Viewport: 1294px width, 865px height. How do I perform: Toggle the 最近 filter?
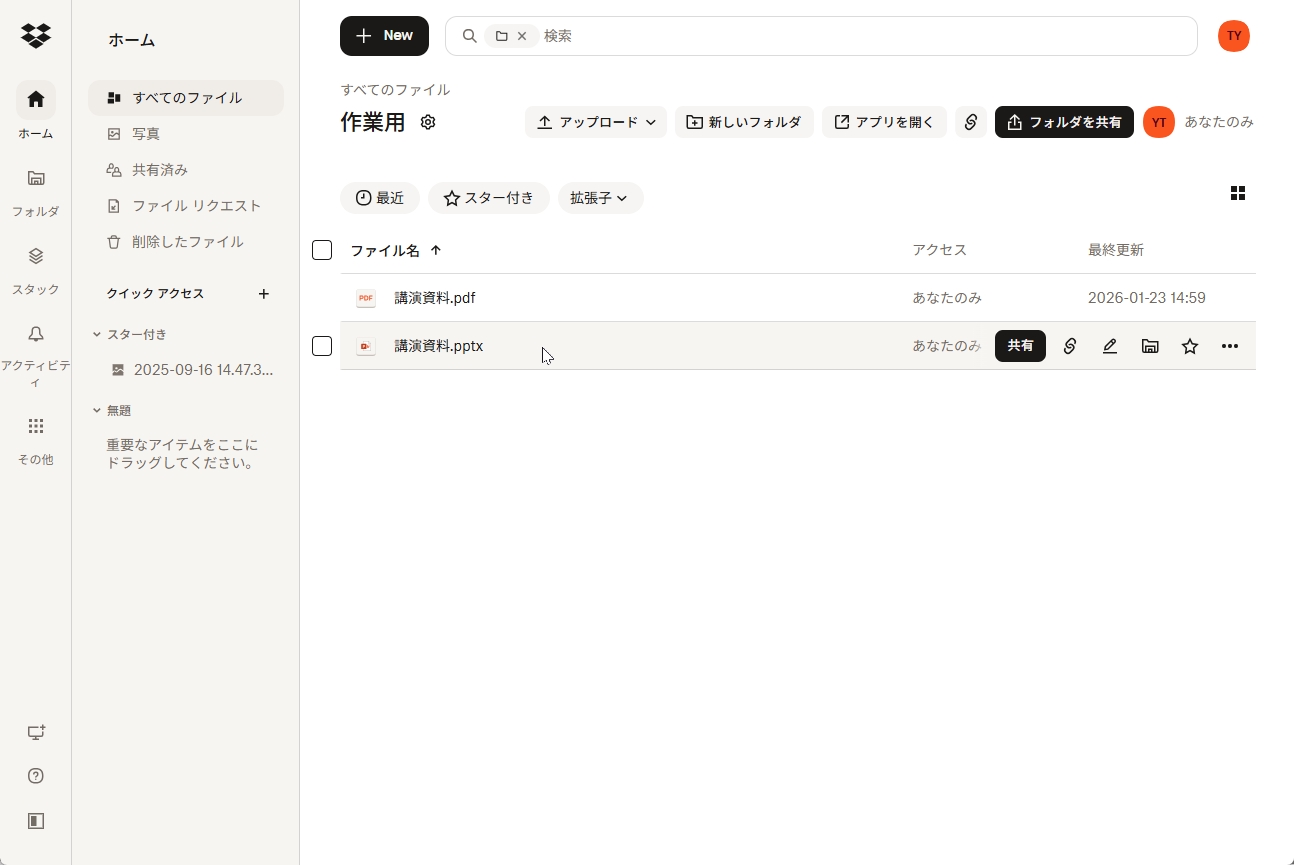380,198
